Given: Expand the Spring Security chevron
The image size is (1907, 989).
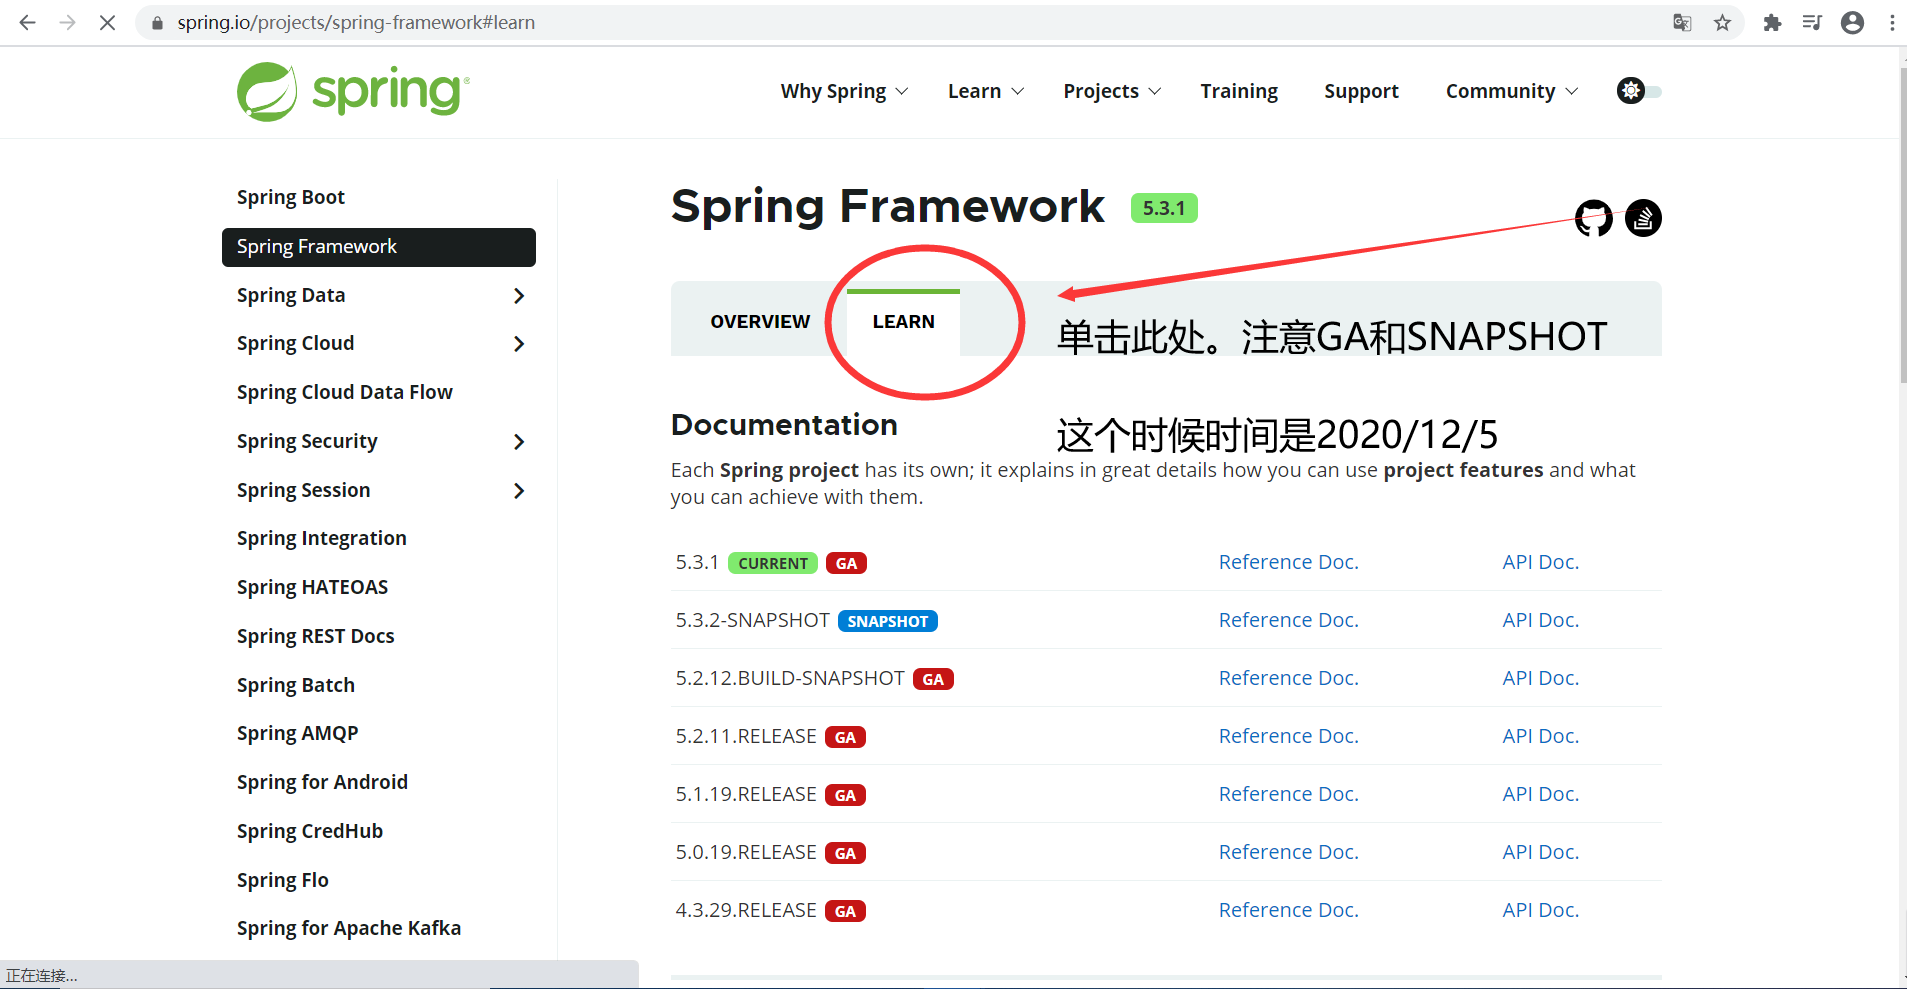Looking at the screenshot, I should [x=518, y=442].
